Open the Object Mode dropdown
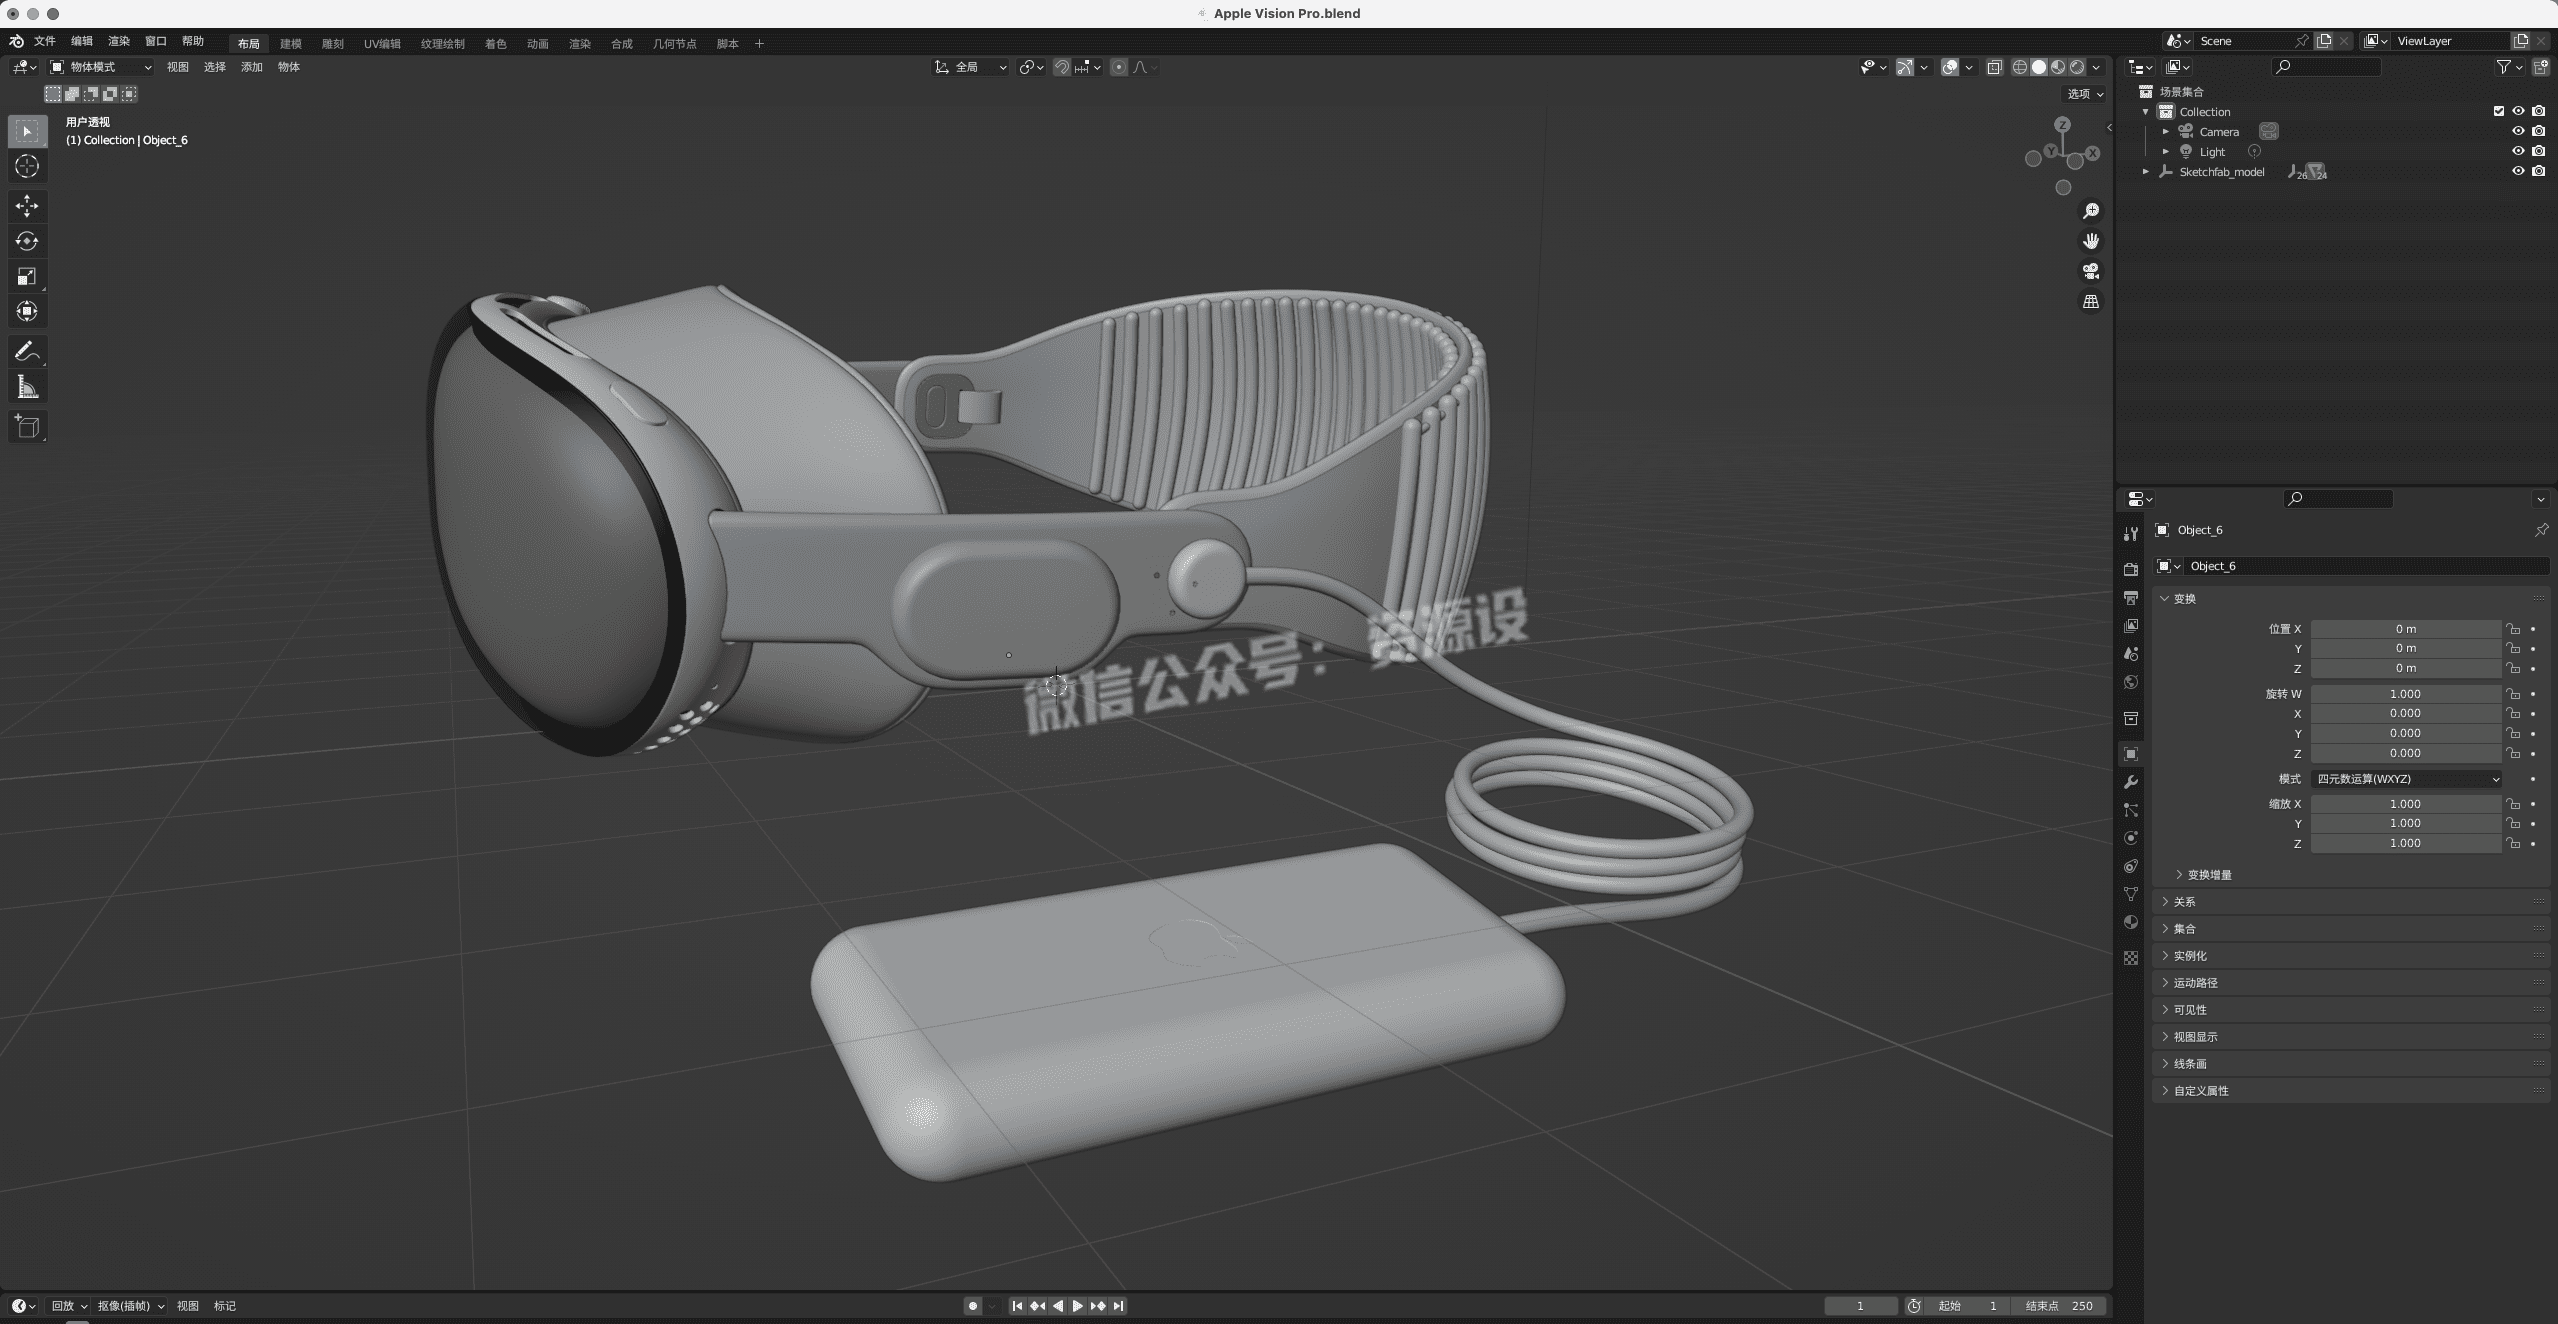The image size is (2558, 1324). click(x=101, y=67)
